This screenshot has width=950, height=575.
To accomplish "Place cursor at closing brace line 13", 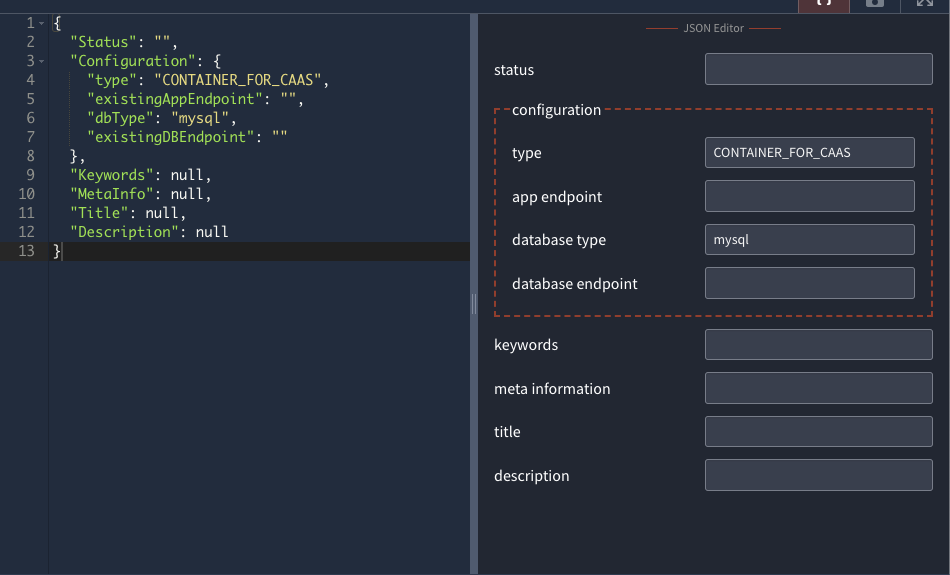I will pos(57,251).
